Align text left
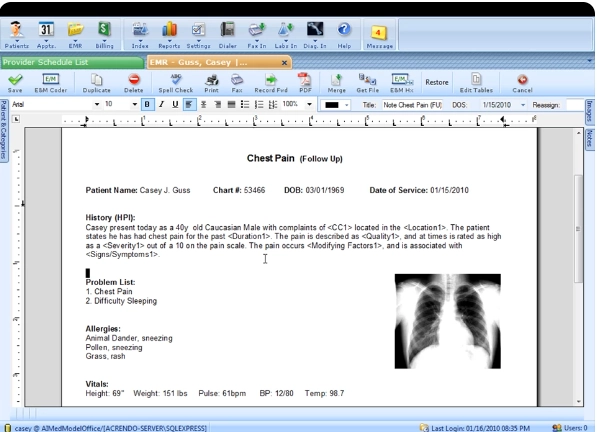597x432 pixels. [189, 104]
